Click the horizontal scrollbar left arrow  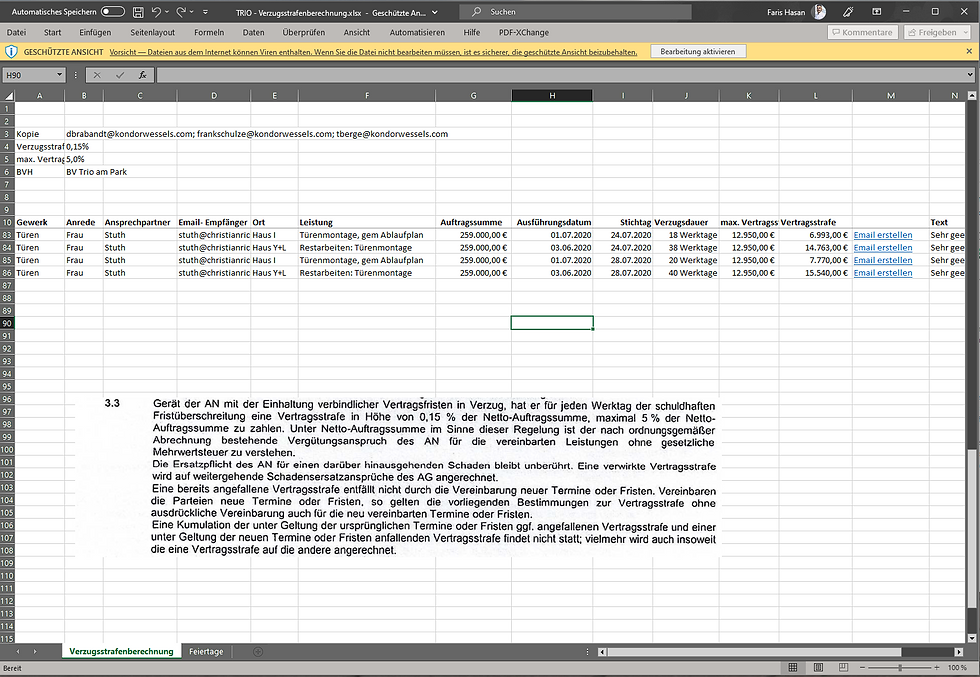click(x=602, y=651)
